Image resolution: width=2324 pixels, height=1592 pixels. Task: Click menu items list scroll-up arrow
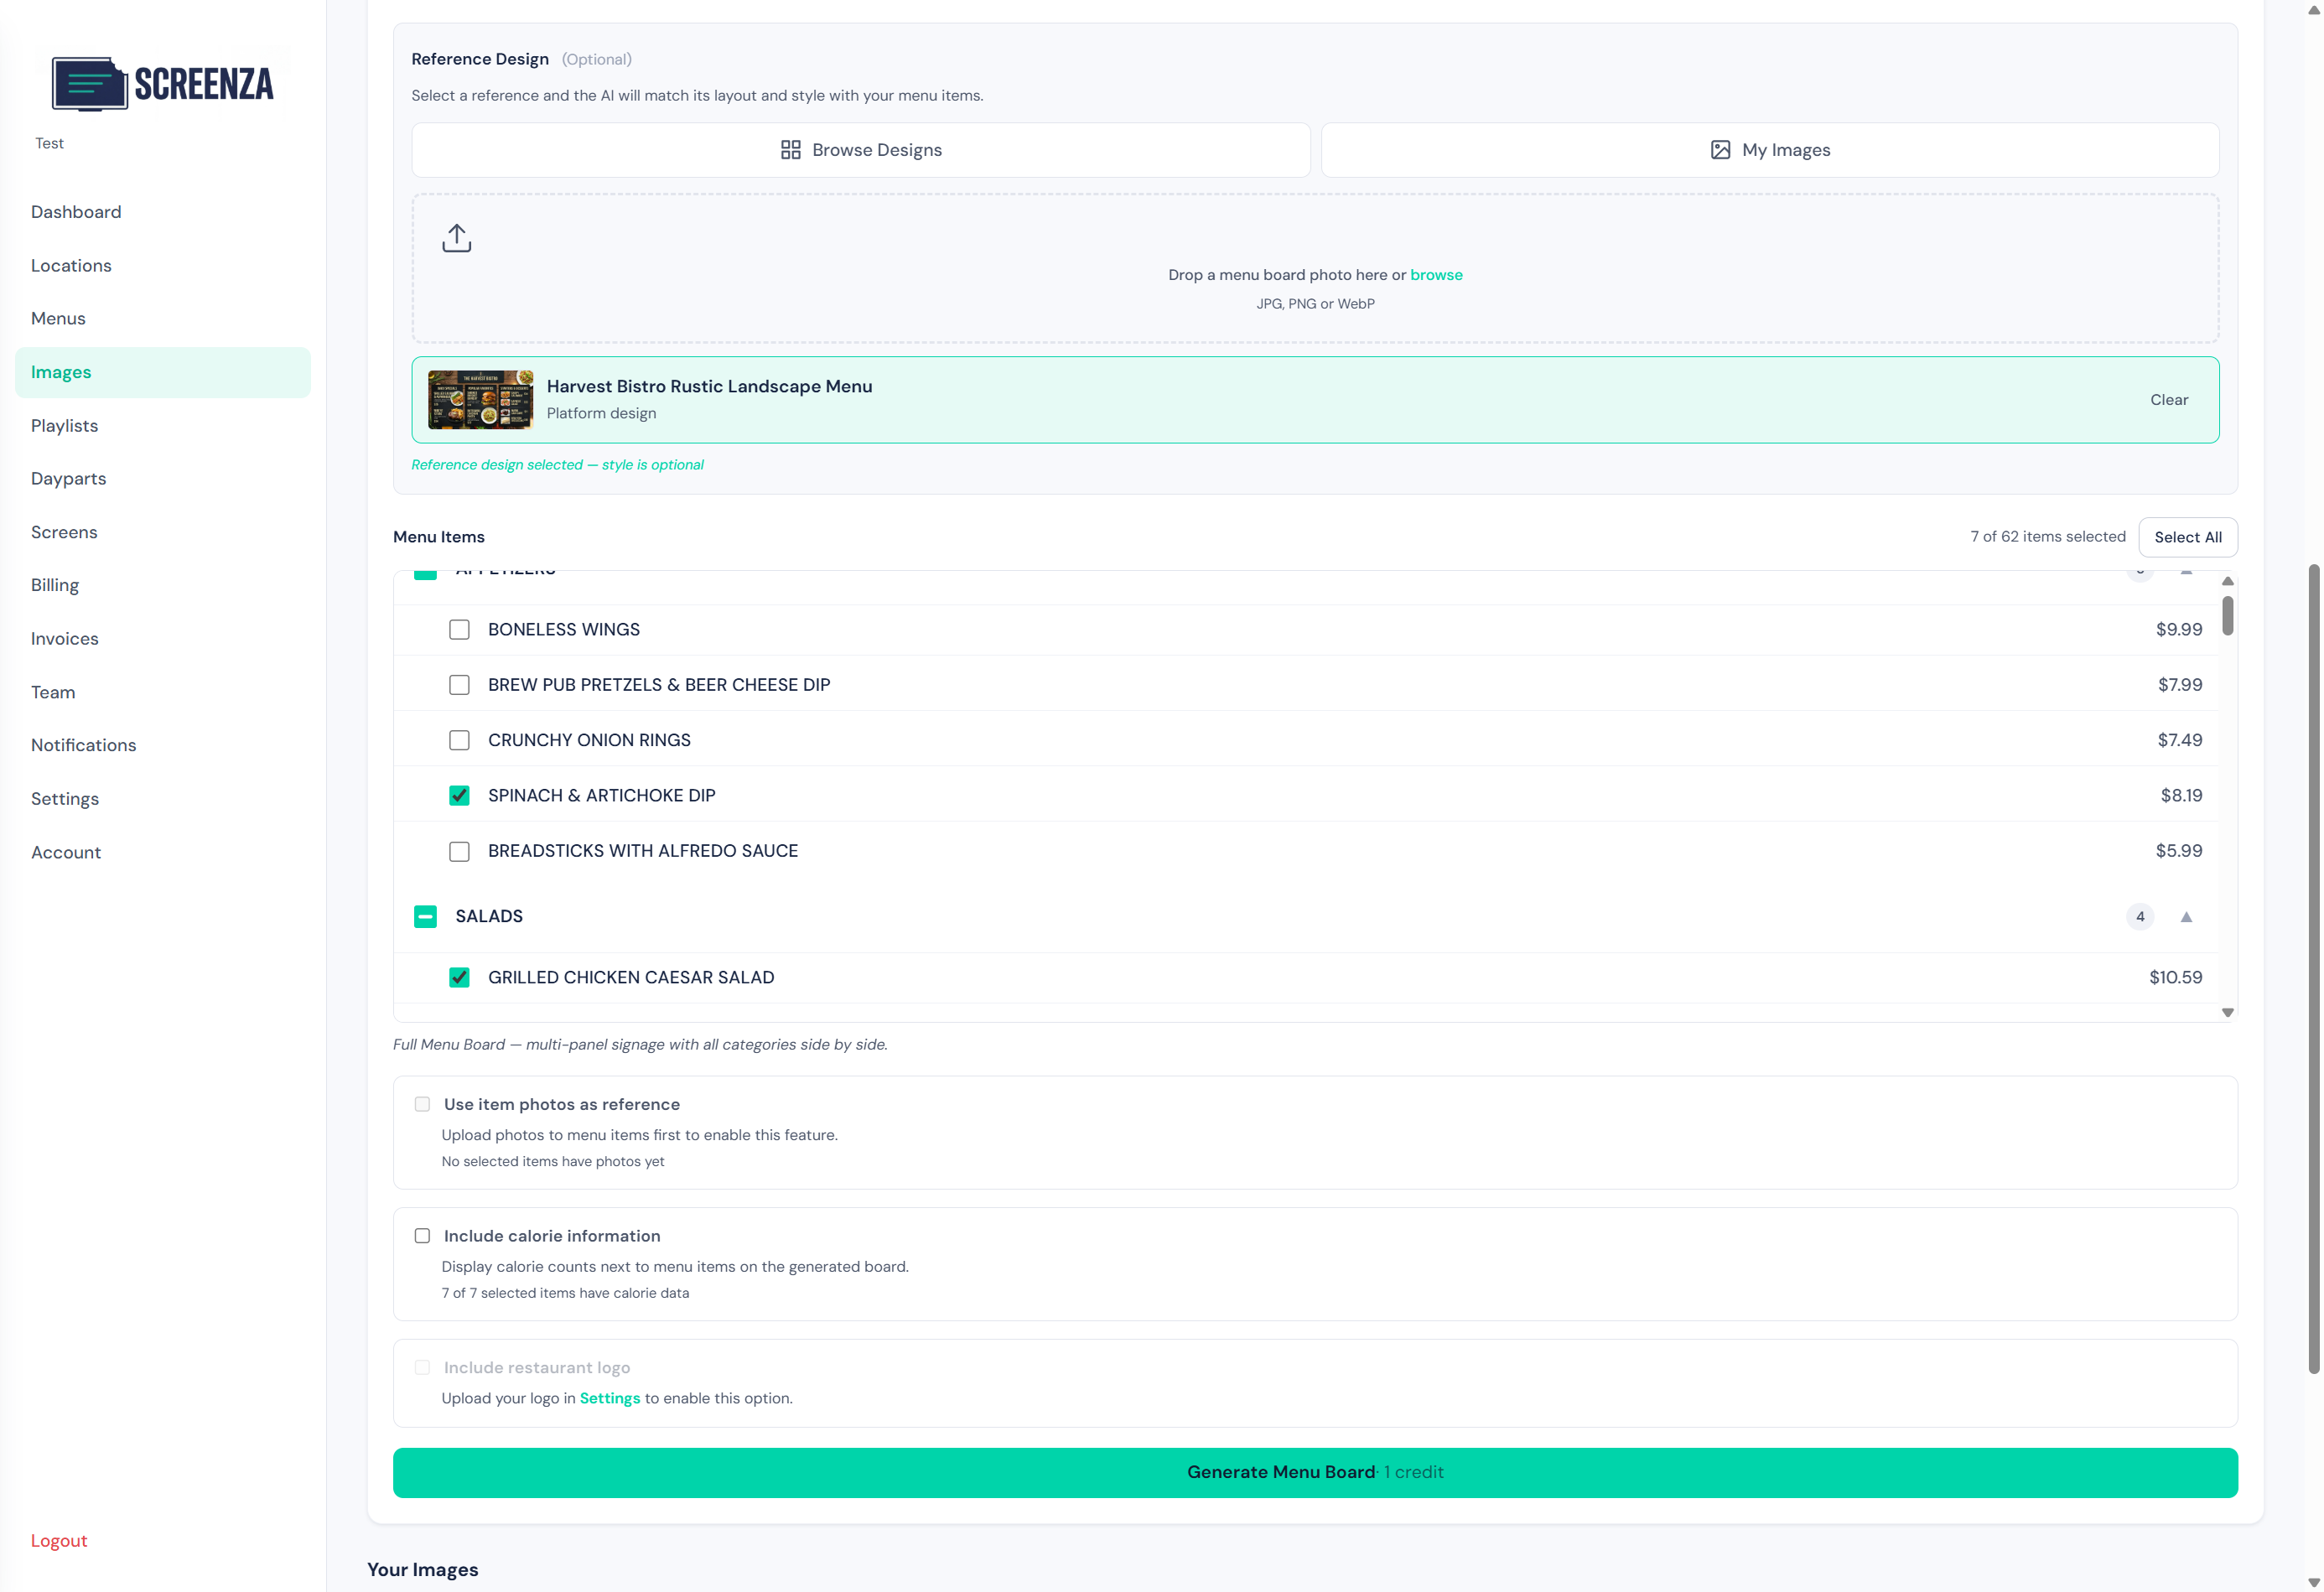(x=2227, y=581)
